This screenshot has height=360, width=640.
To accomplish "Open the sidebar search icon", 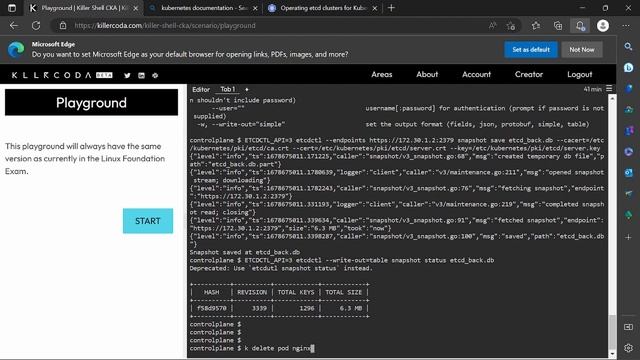I will click(629, 47).
